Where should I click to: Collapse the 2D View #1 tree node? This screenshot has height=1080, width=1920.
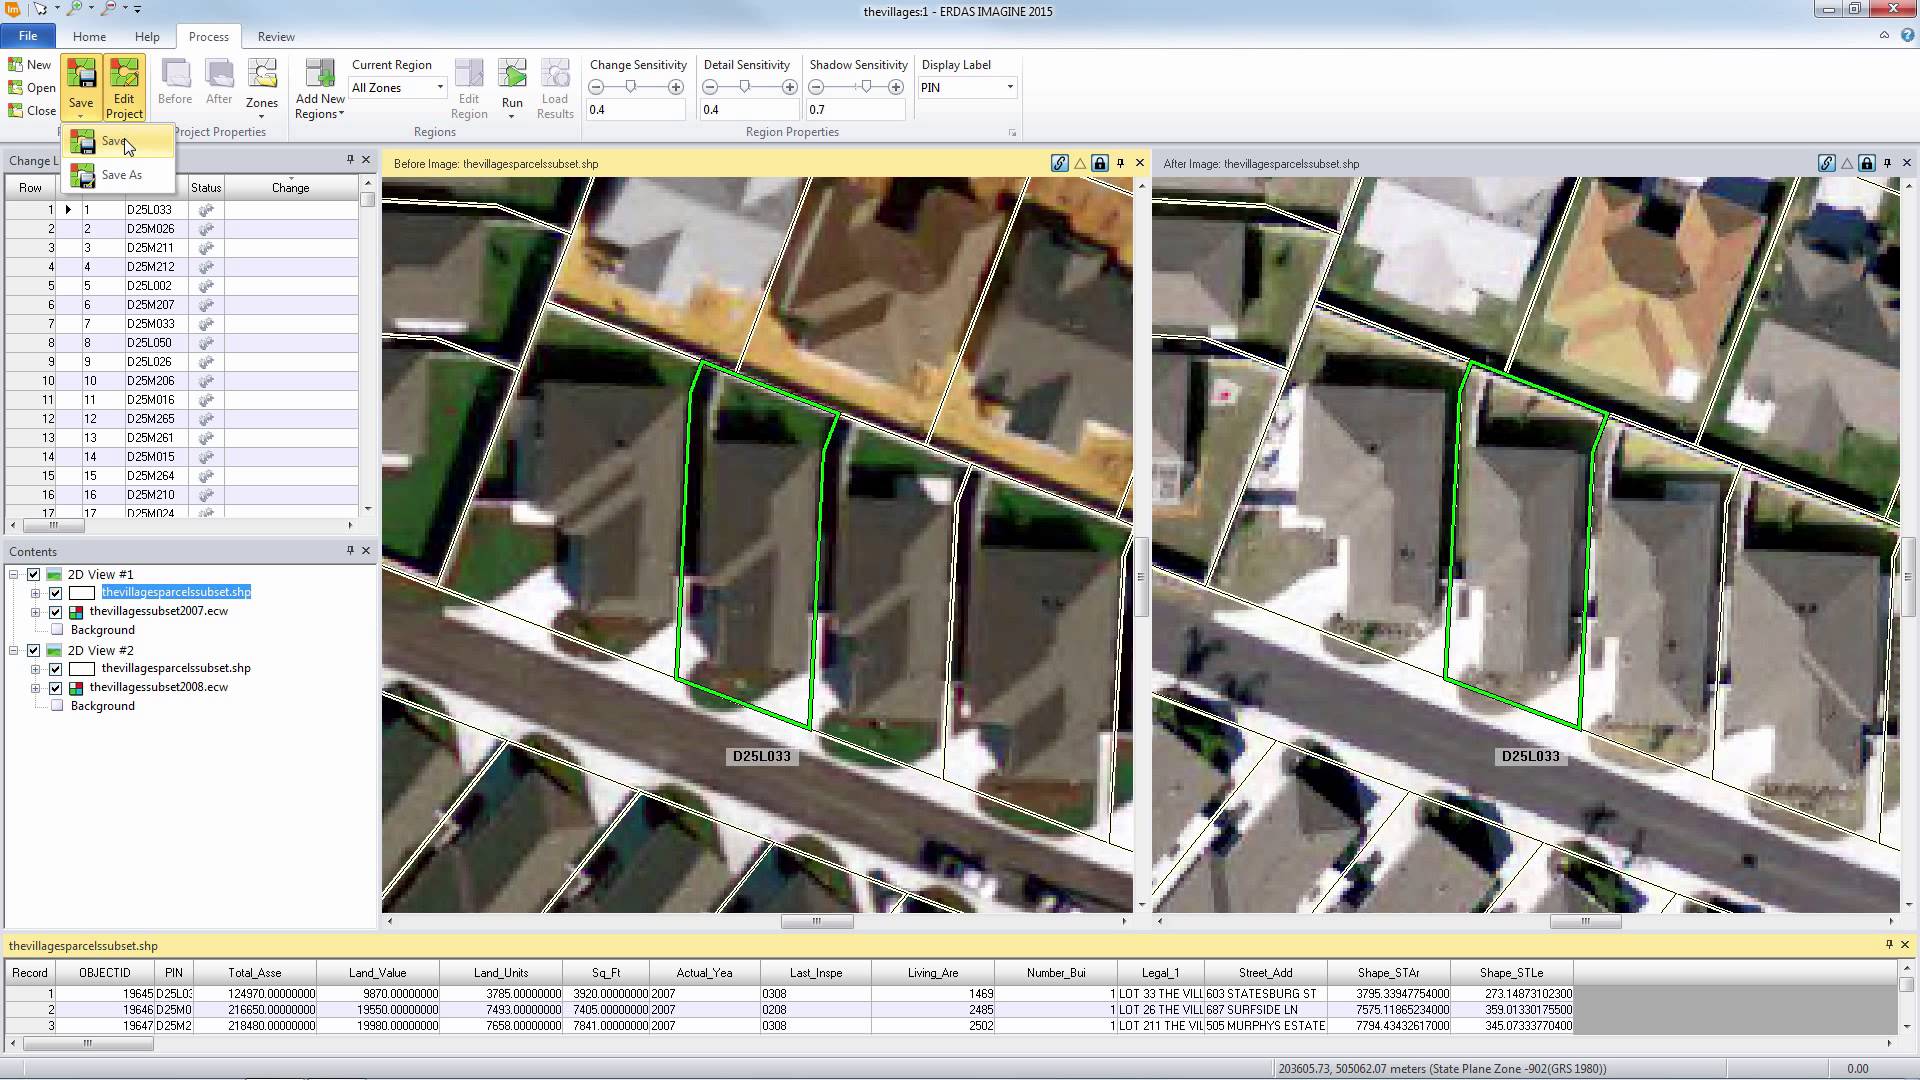pyautogui.click(x=15, y=575)
